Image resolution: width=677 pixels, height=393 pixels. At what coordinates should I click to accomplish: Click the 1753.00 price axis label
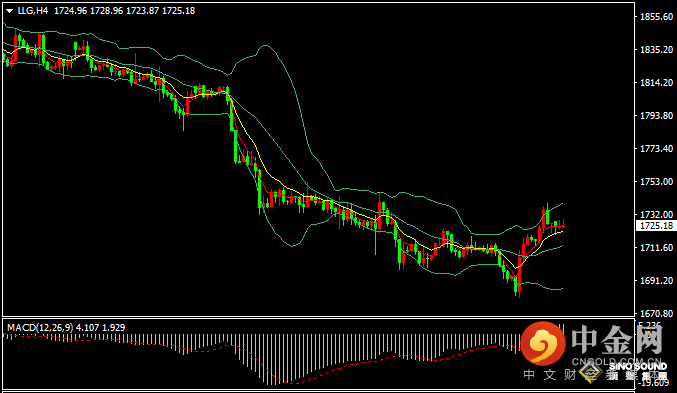tap(656, 182)
